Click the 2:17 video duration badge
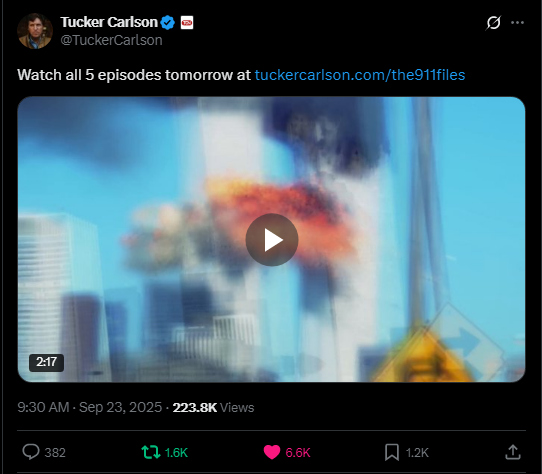 tap(46, 362)
